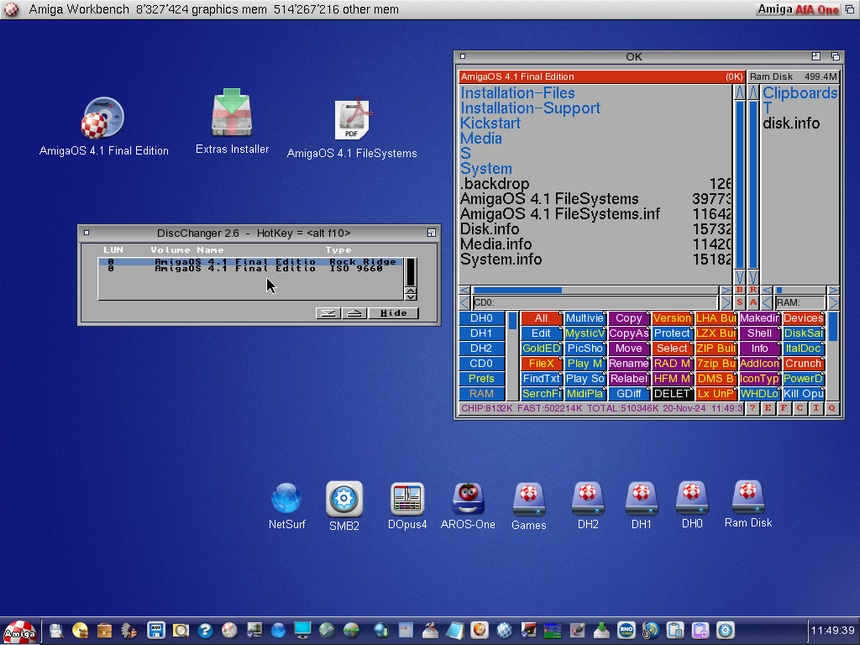The height and width of the screenshot is (645, 860).
Task: Open the AROS-One drive icon
Action: click(468, 499)
